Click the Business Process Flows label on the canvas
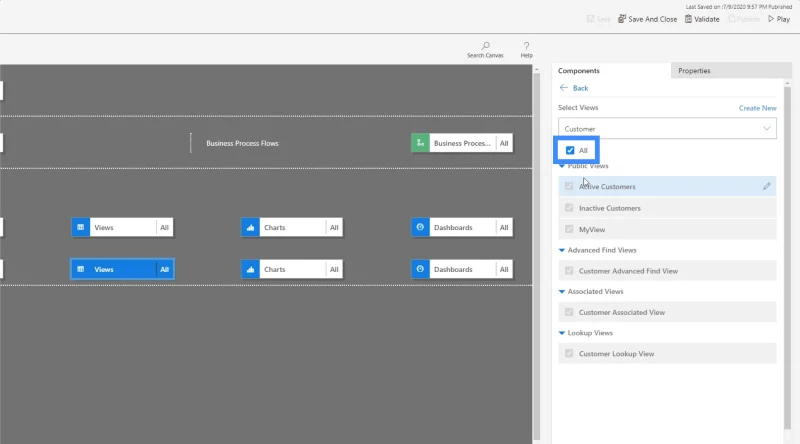This screenshot has width=800, height=444. [x=242, y=143]
